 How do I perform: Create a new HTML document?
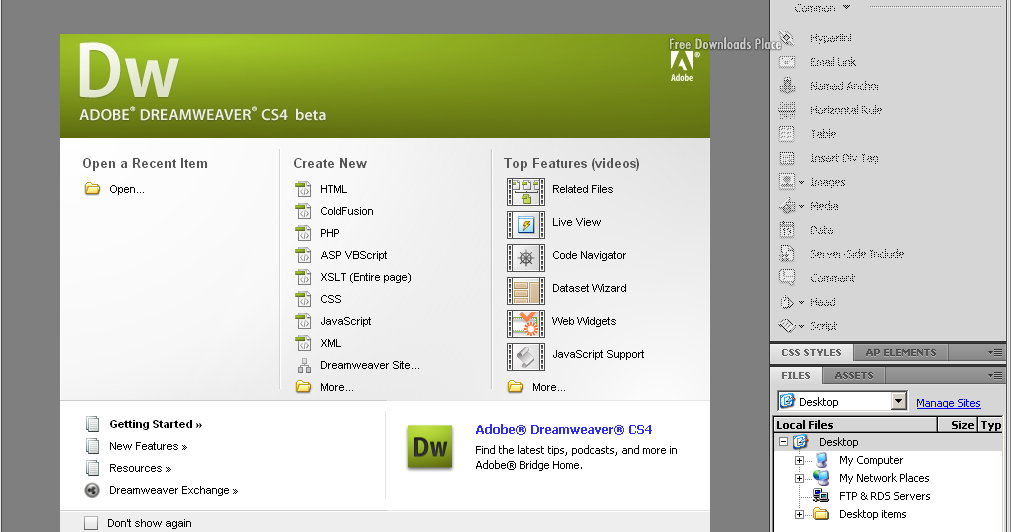333,189
